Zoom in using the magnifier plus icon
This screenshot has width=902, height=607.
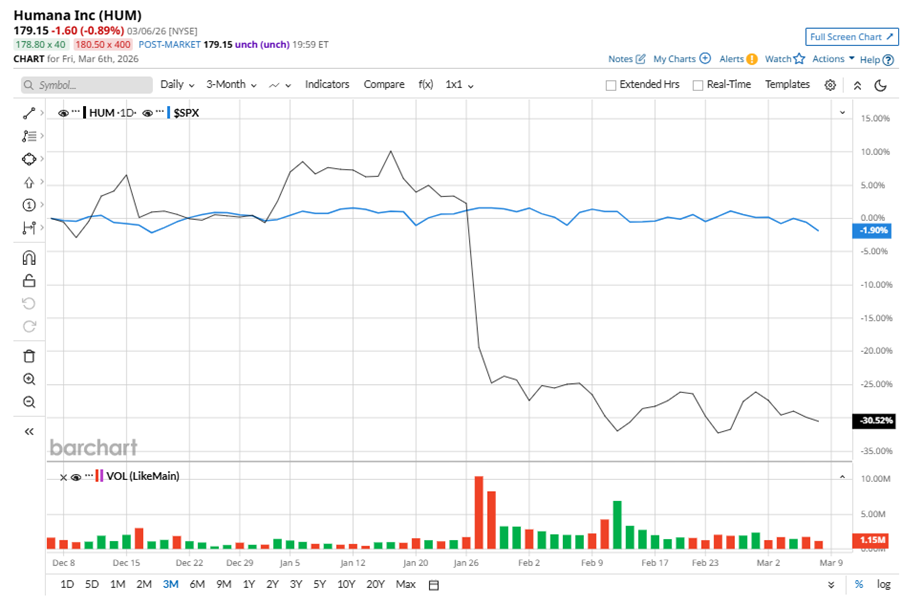(29, 379)
